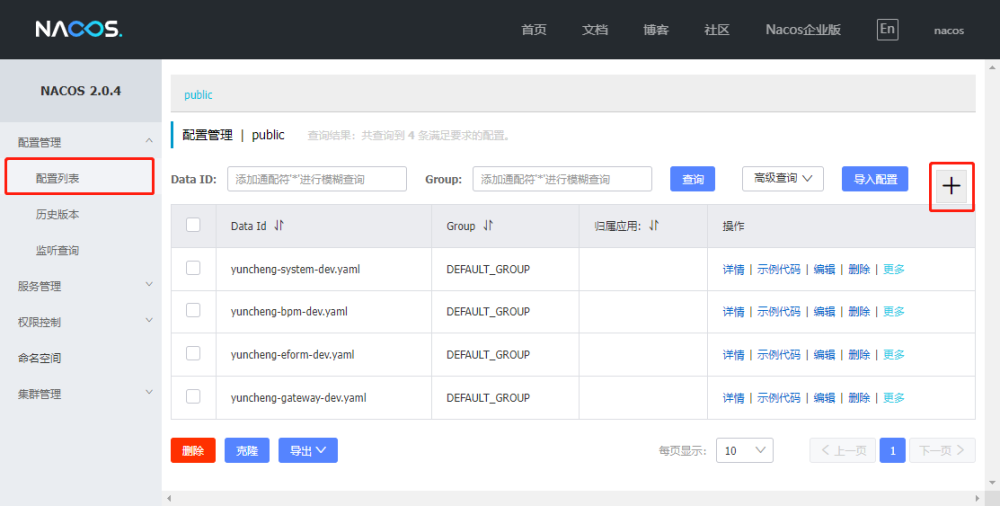Check the yuncheng-eform-dev.yaml row checkbox

point(193,353)
